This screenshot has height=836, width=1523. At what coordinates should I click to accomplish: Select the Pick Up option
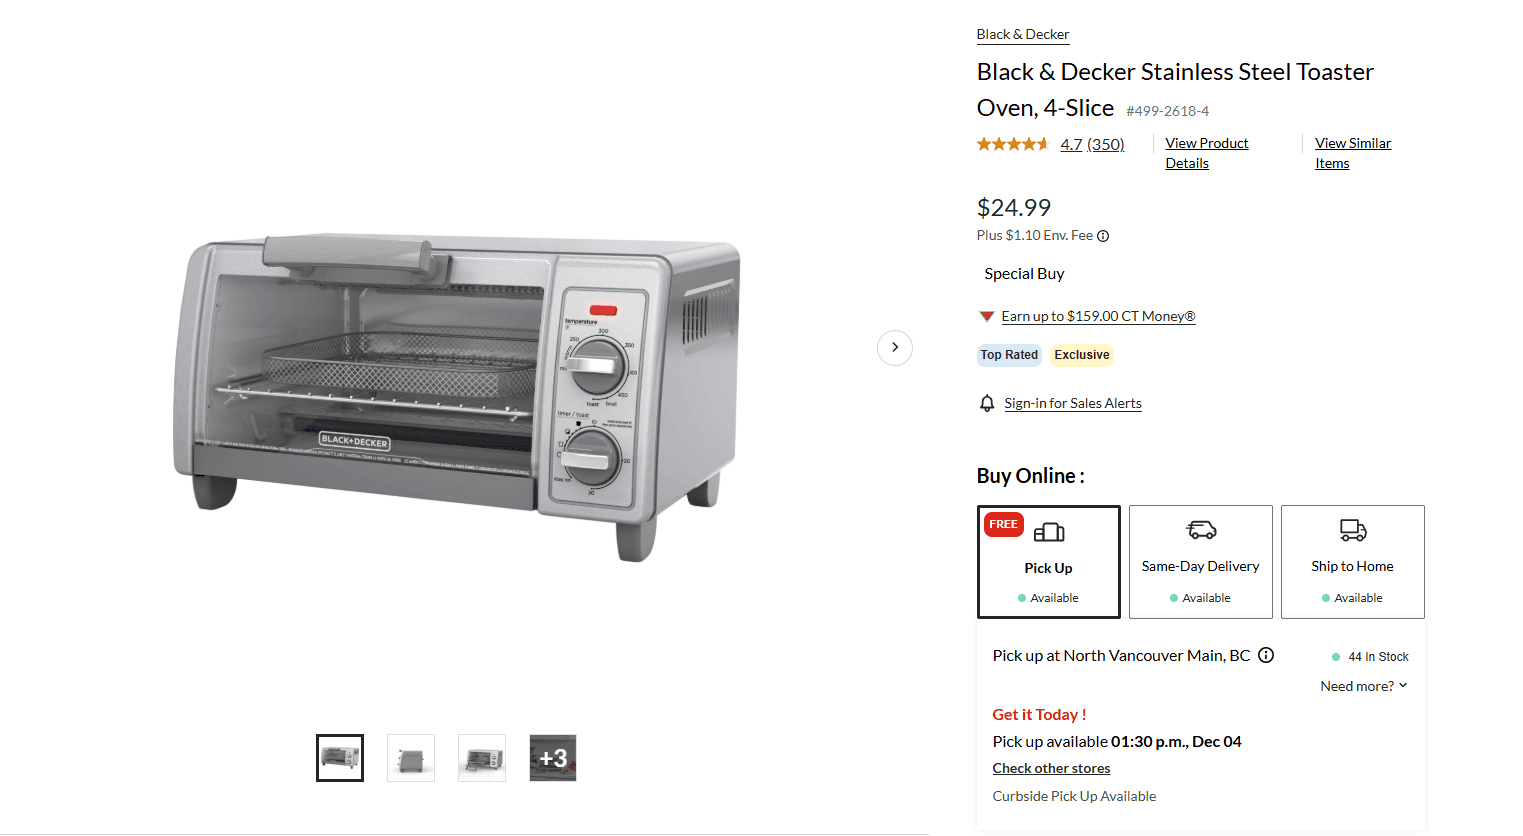1049,562
